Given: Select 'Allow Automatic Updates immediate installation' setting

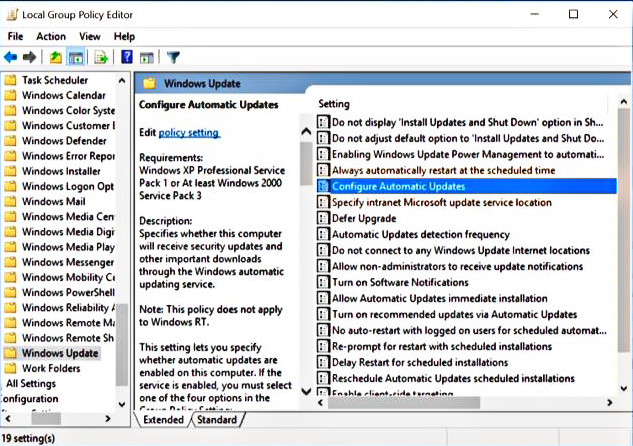Looking at the screenshot, I should [440, 298].
